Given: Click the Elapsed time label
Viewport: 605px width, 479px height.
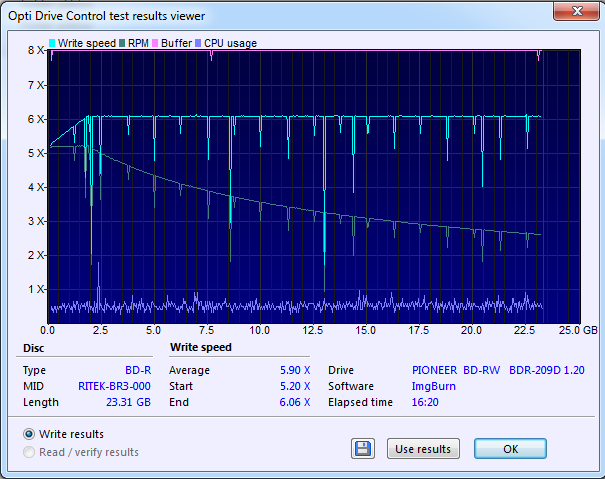Looking at the screenshot, I should coord(360,402).
